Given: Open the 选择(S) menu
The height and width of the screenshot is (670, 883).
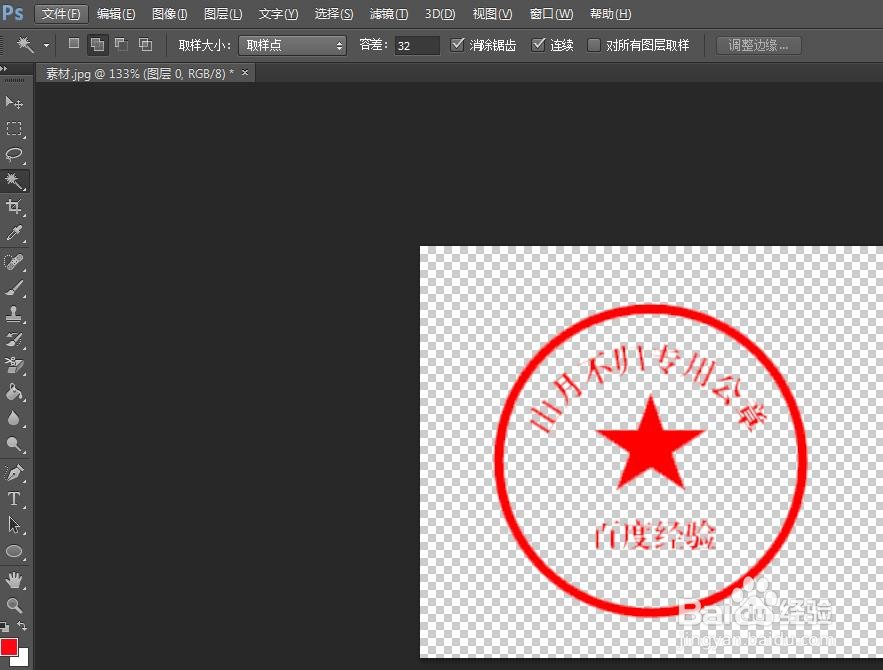Looking at the screenshot, I should pyautogui.click(x=334, y=14).
